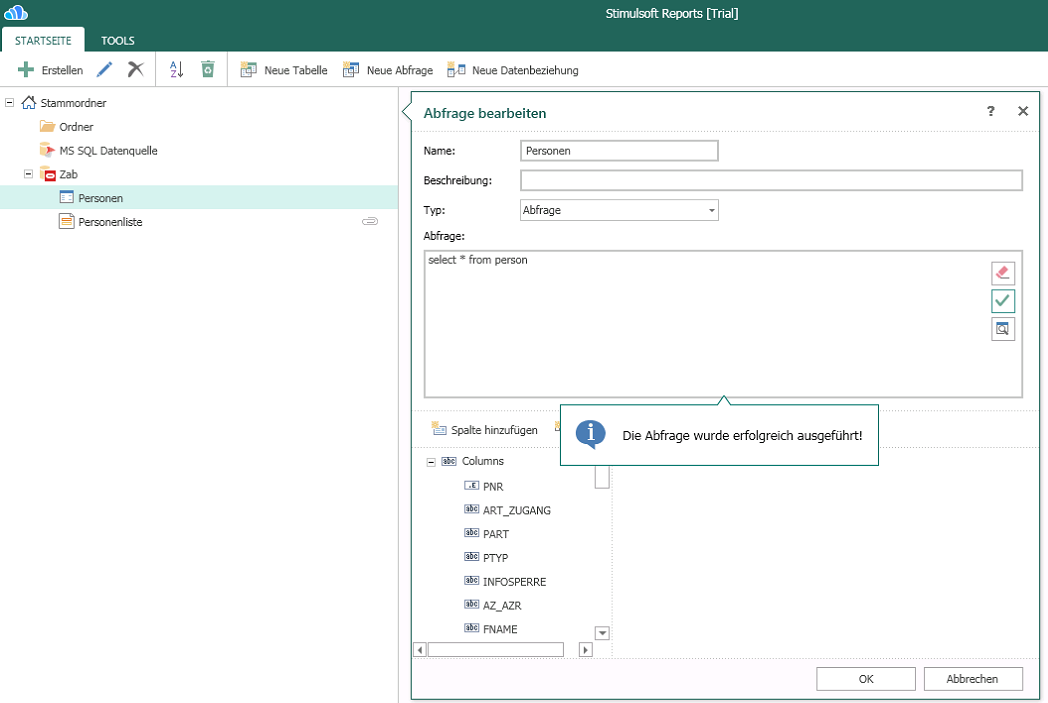Confirm the dialog with OK
This screenshot has height=703, width=1048.
(866, 679)
